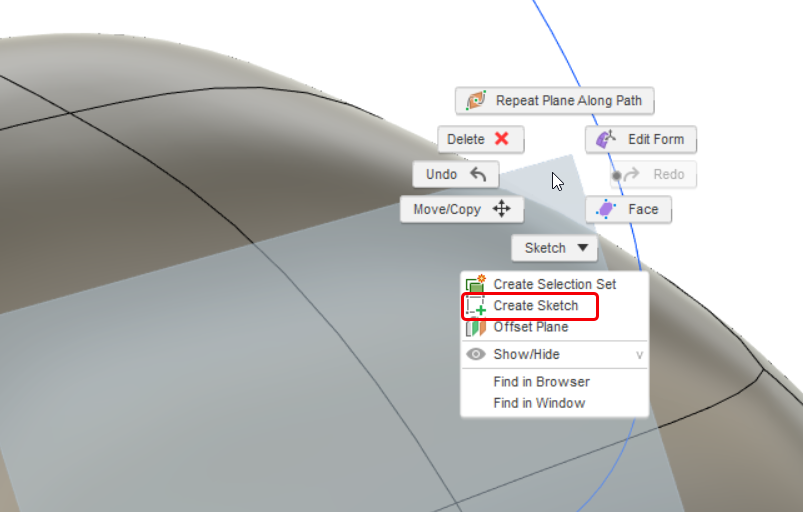Click the red X delete icon
The image size is (803, 512).
[x=502, y=139]
